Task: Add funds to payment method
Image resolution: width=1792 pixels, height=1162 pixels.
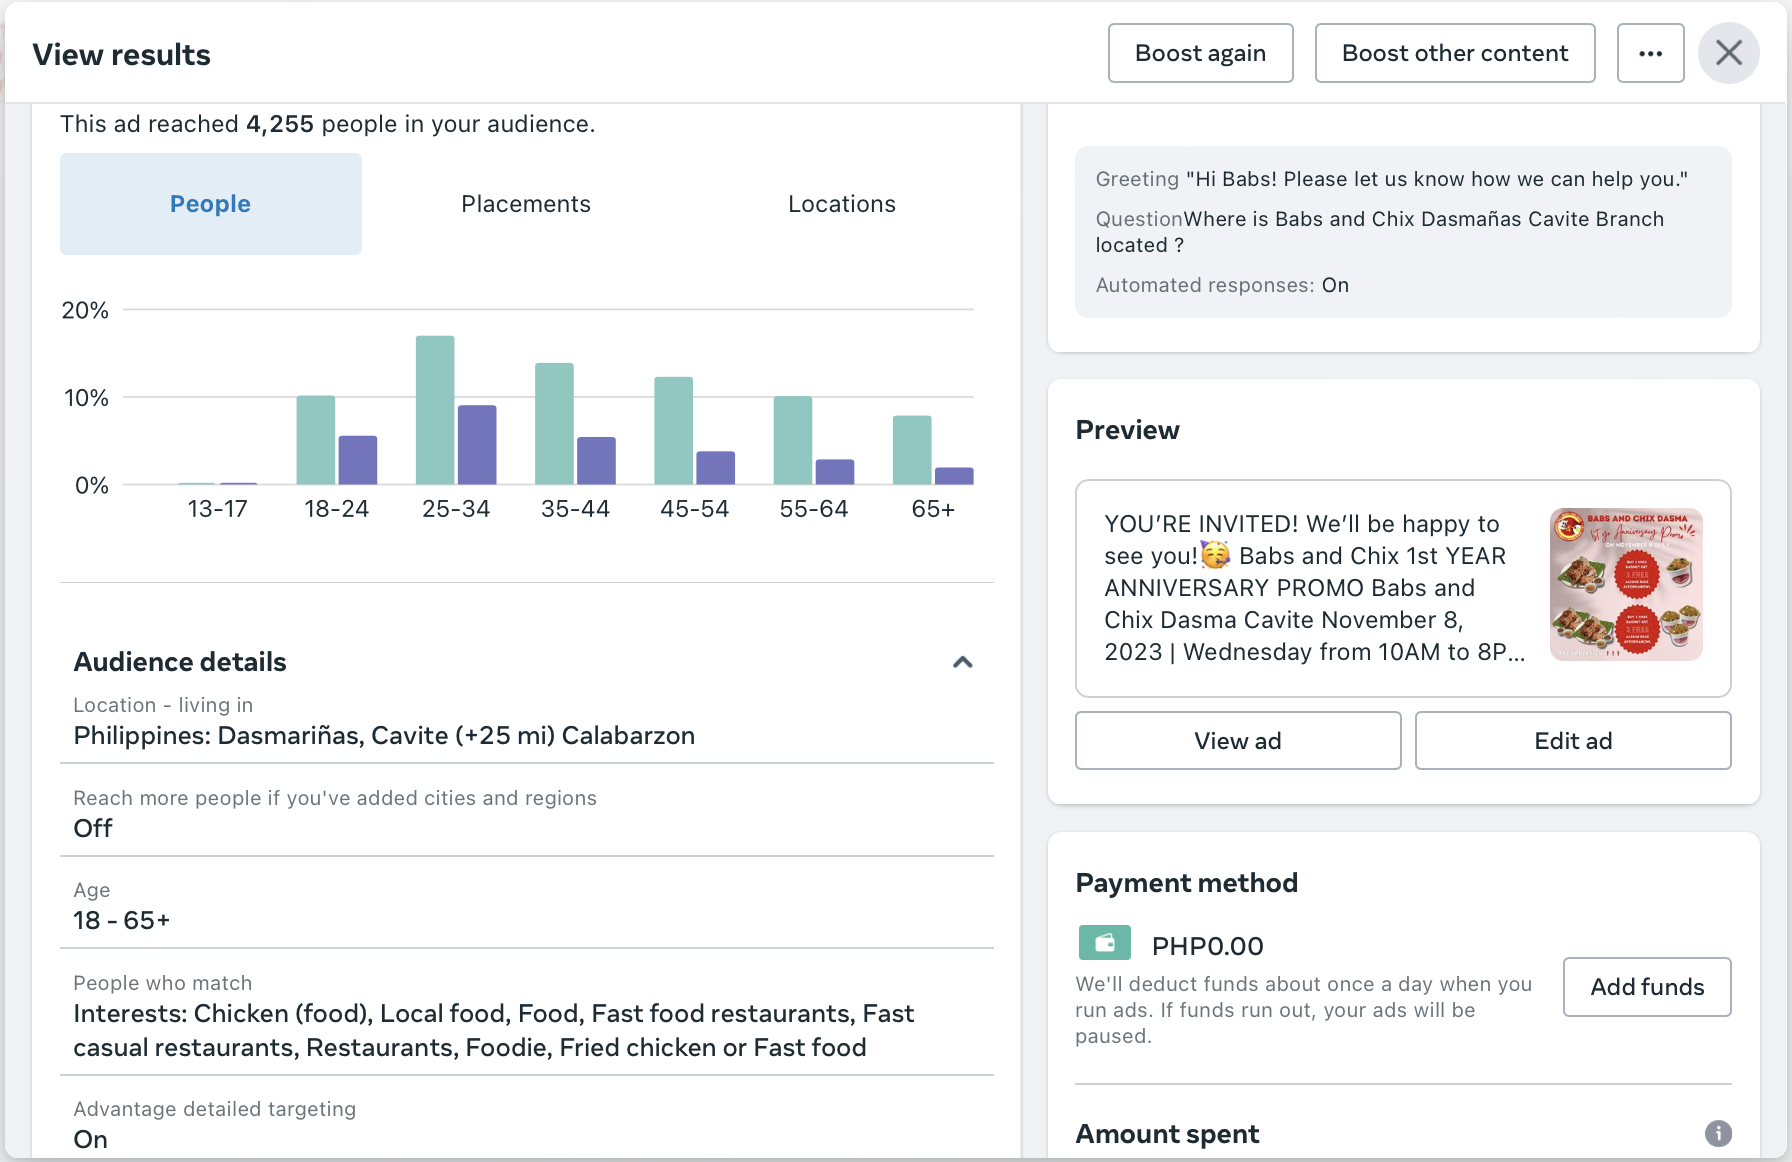Action: tap(1646, 987)
